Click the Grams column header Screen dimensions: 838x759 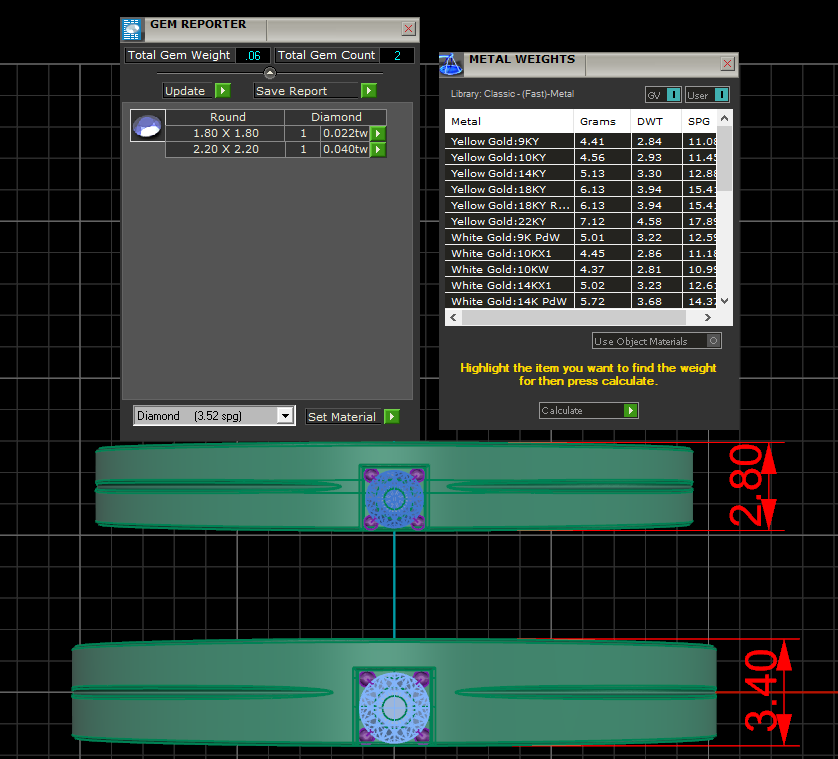pyautogui.click(x=598, y=121)
